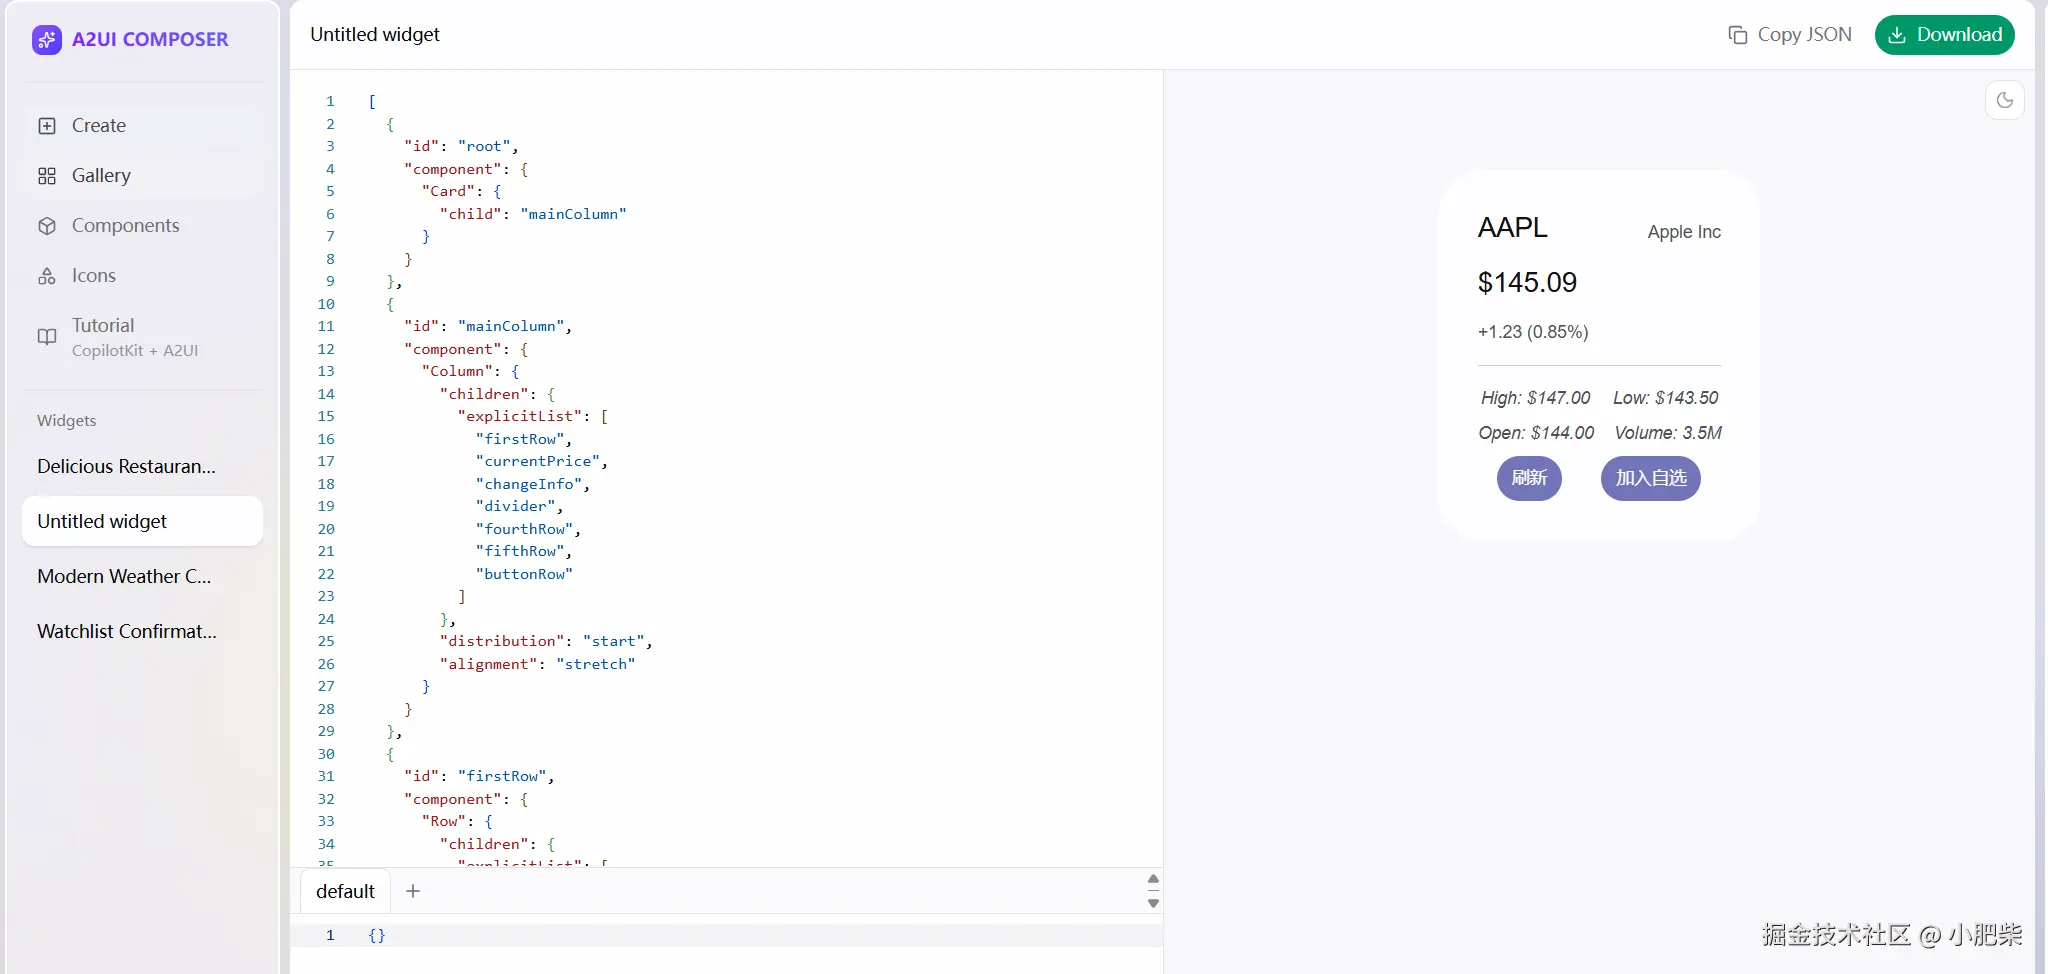
Task: Click inside the data editor with {}
Action: 727,935
